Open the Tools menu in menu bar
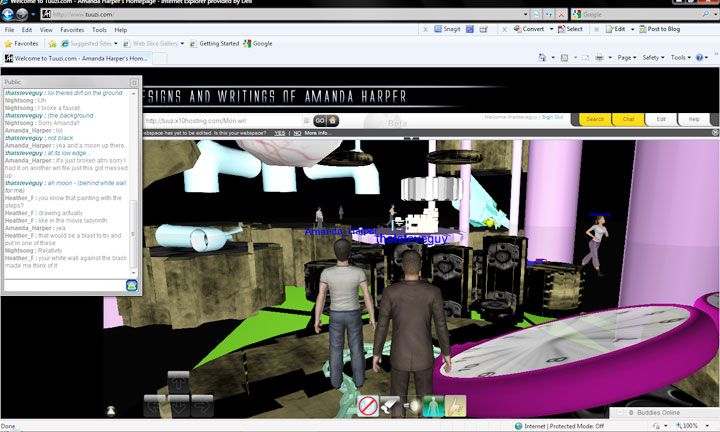 pyautogui.click(x=98, y=30)
